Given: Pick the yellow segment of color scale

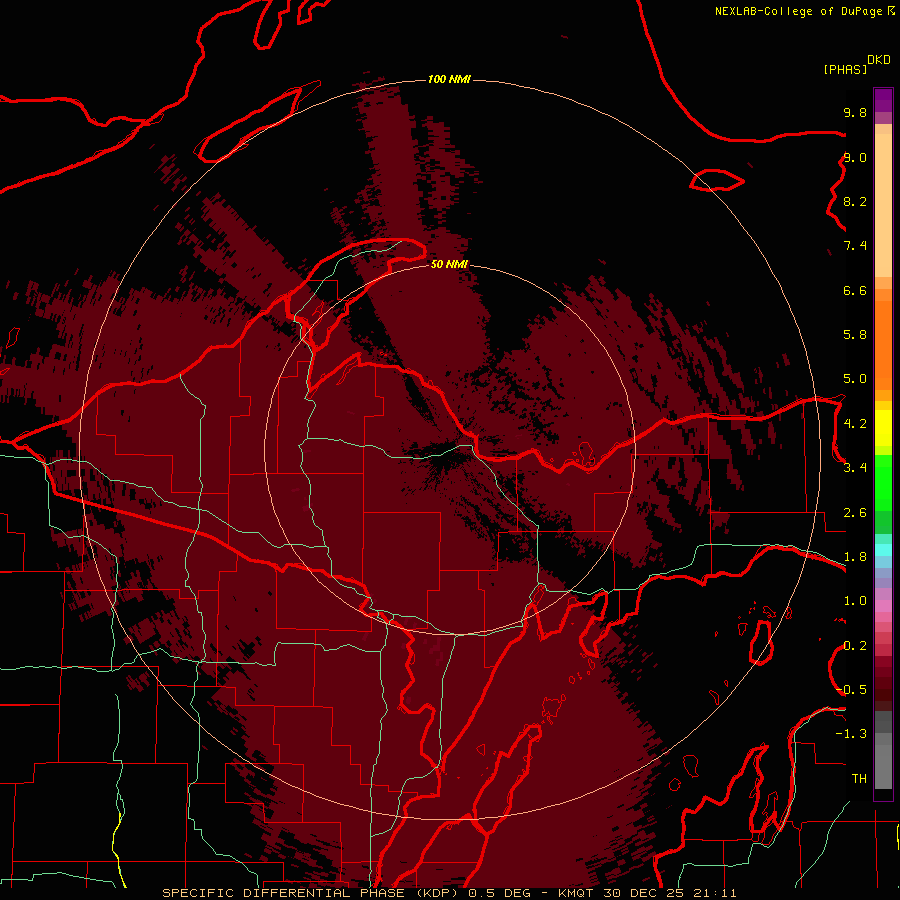Looking at the screenshot, I should (883, 428).
